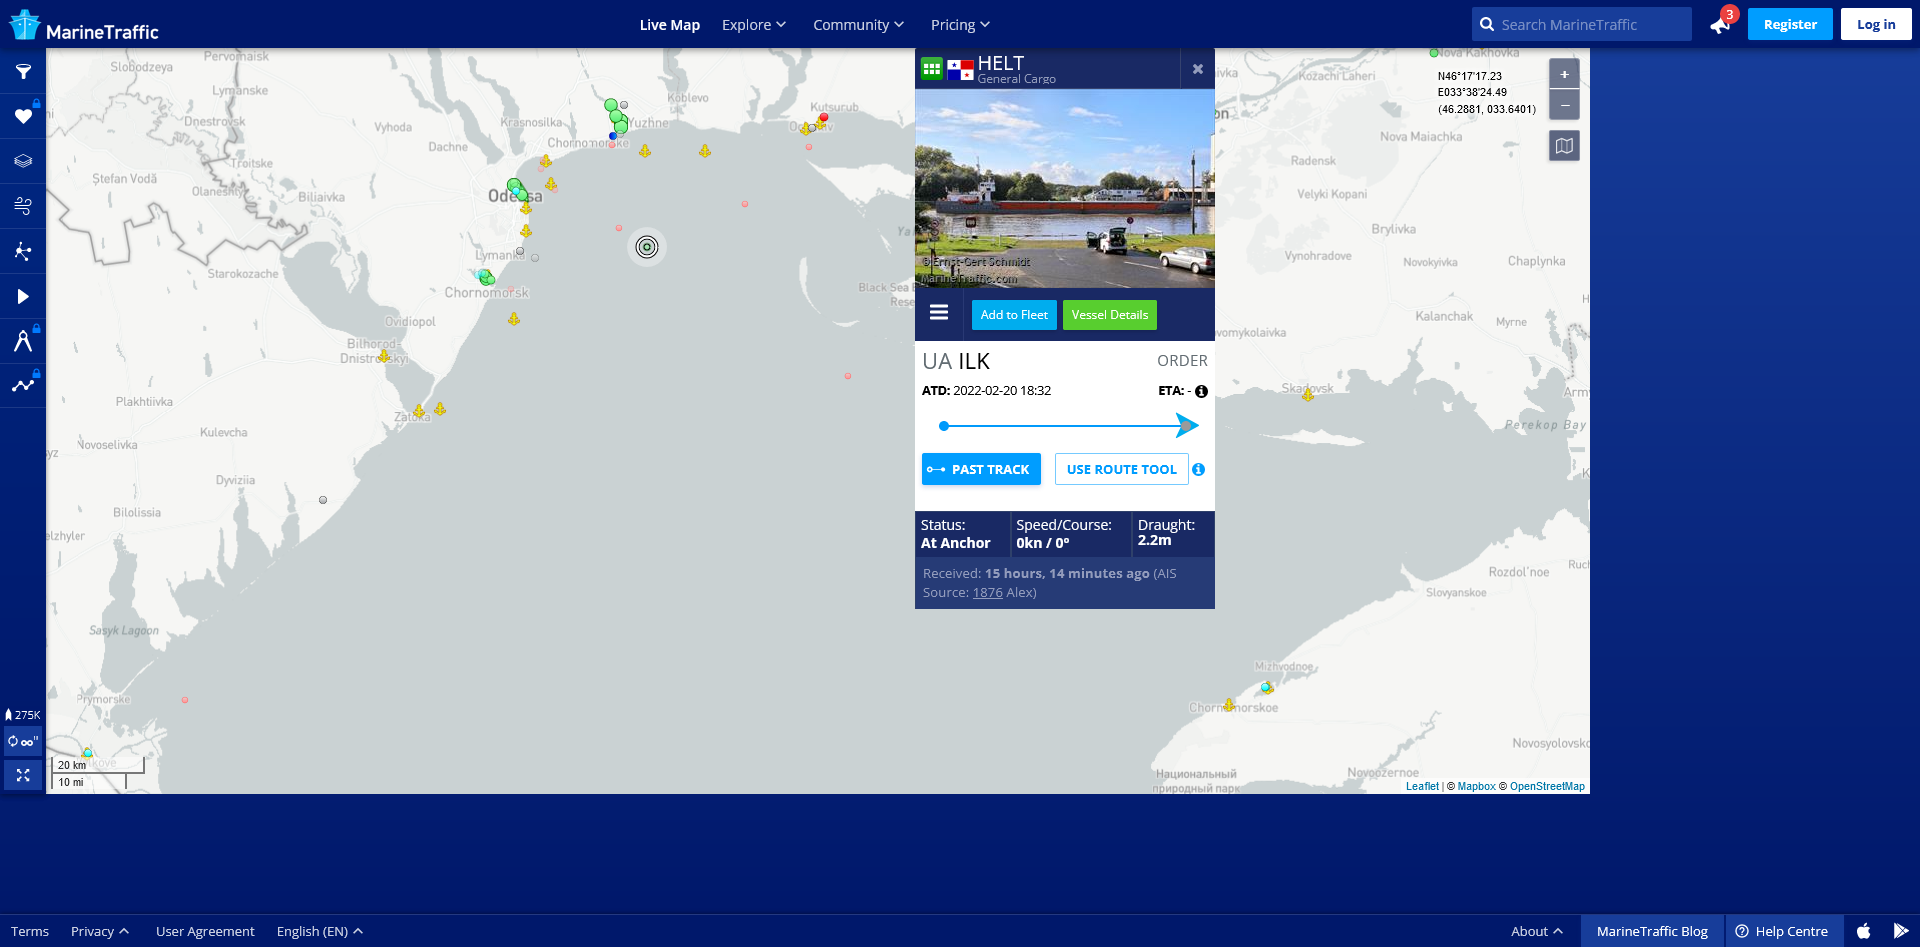
Task: Click the Panama flag icon in popup
Action: (961, 70)
